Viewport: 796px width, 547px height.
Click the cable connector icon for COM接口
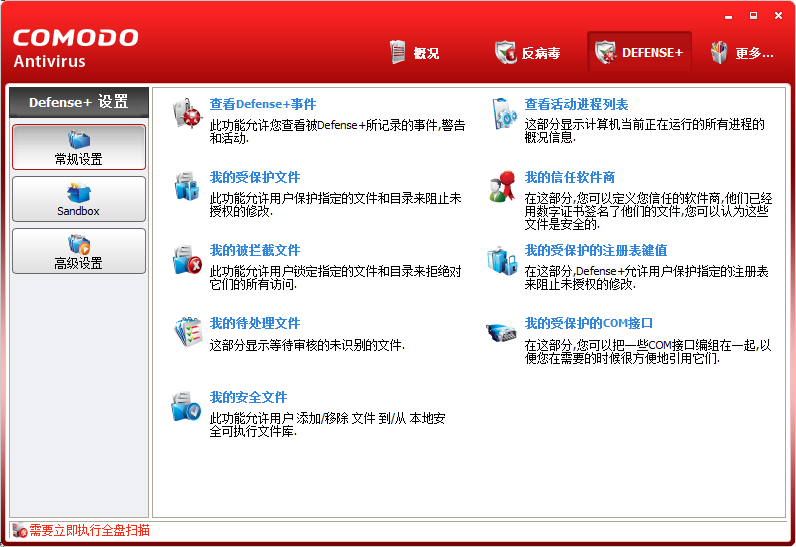pyautogui.click(x=502, y=333)
